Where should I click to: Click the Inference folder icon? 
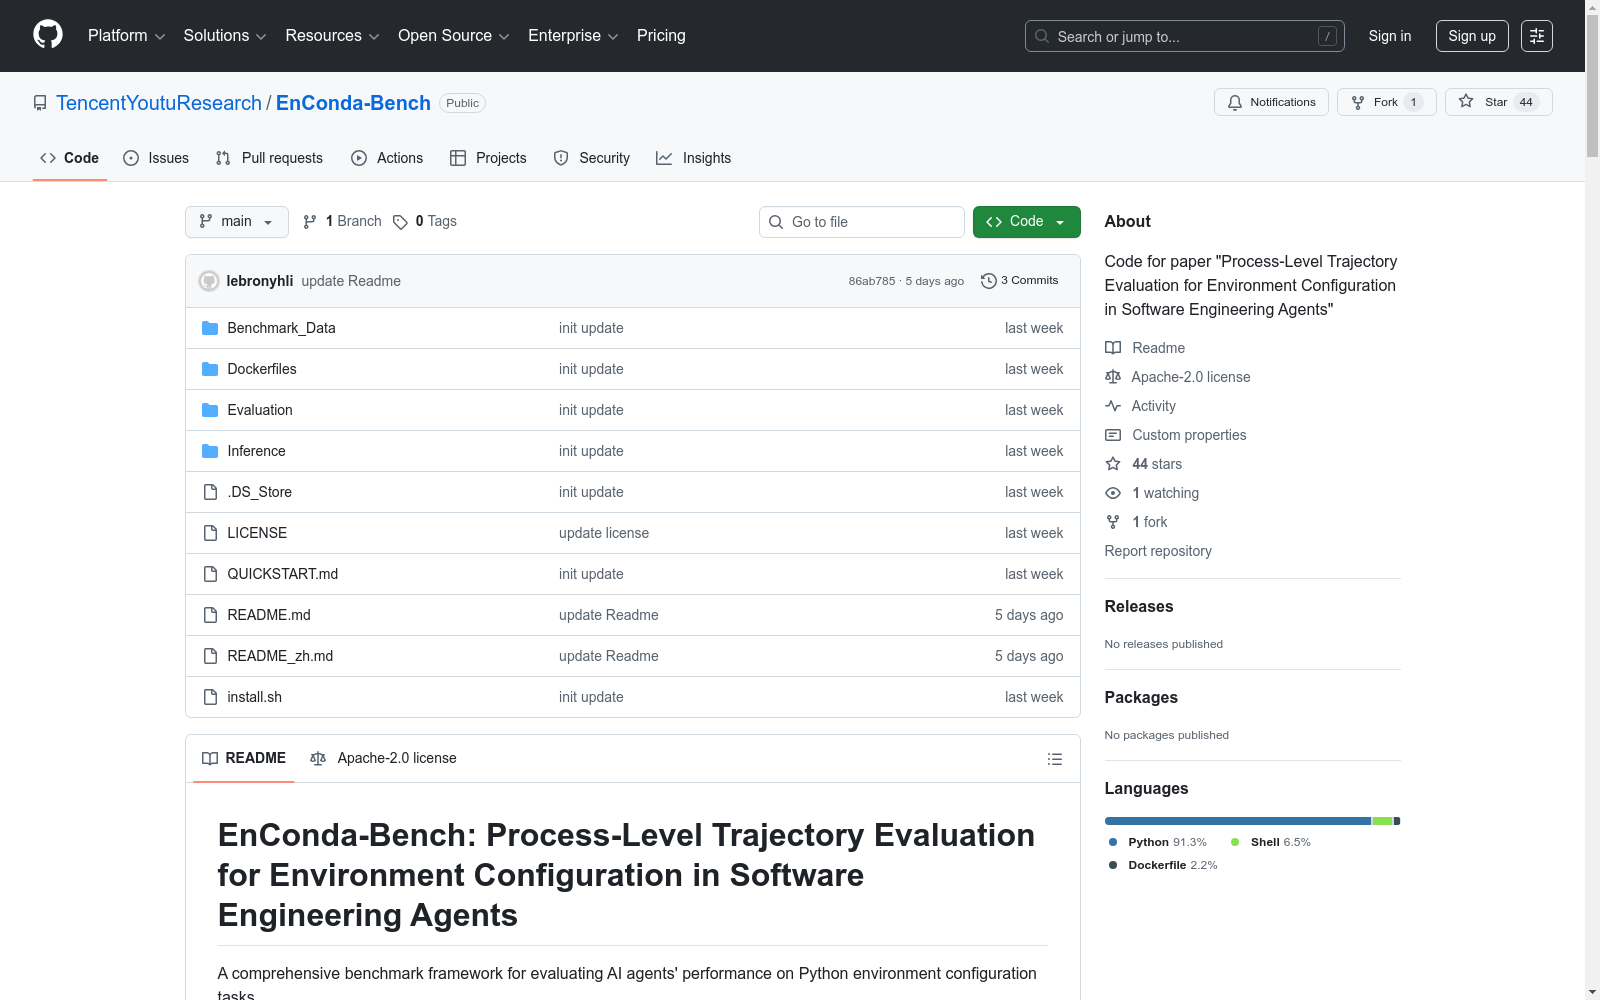[x=210, y=451]
